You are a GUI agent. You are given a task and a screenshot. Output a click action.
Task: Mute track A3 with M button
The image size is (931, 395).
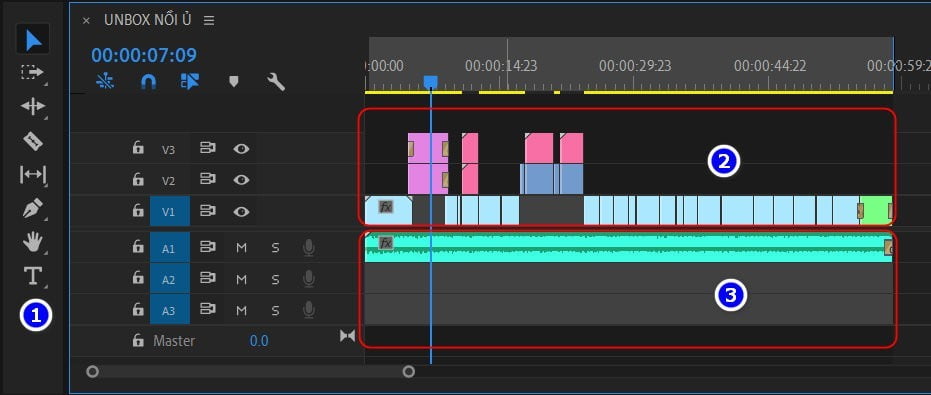(x=241, y=310)
